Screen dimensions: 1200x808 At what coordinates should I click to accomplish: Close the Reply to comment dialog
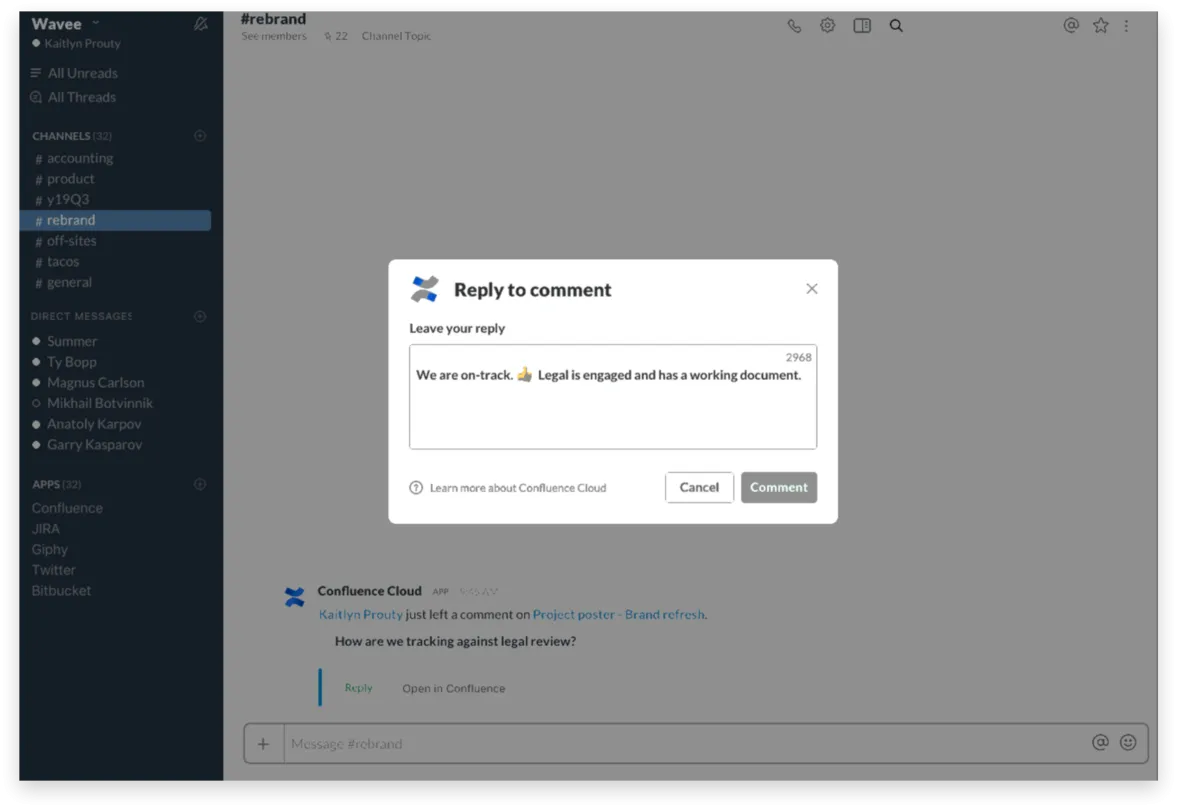tap(812, 289)
